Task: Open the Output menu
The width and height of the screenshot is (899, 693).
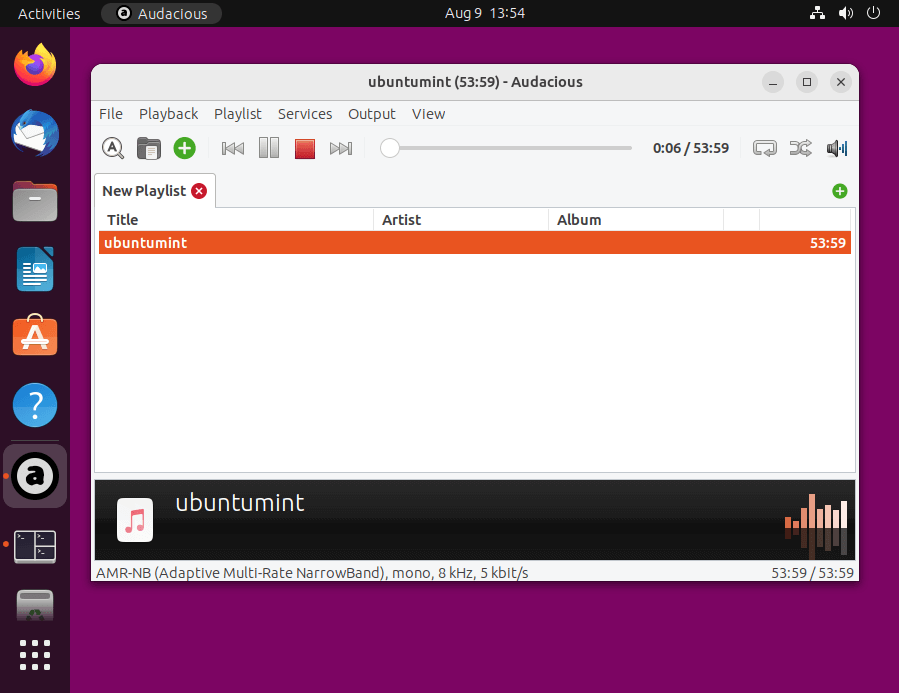Action: pyautogui.click(x=372, y=114)
